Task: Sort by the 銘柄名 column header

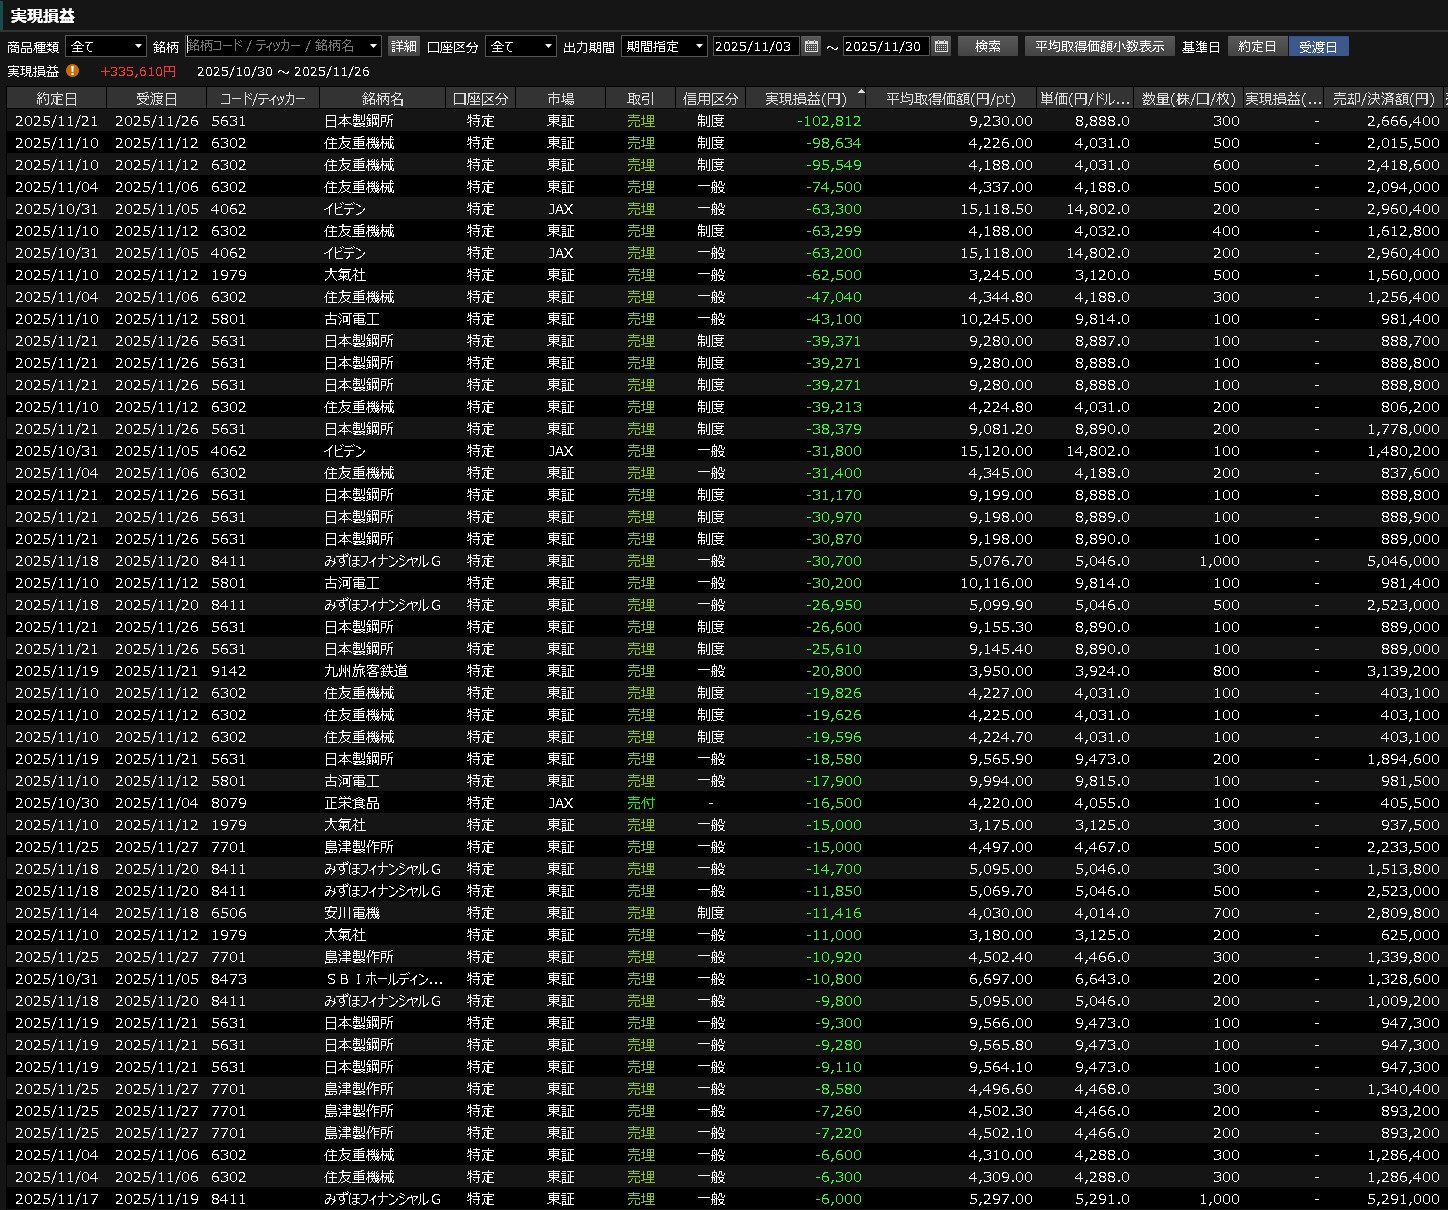Action: 383,98
